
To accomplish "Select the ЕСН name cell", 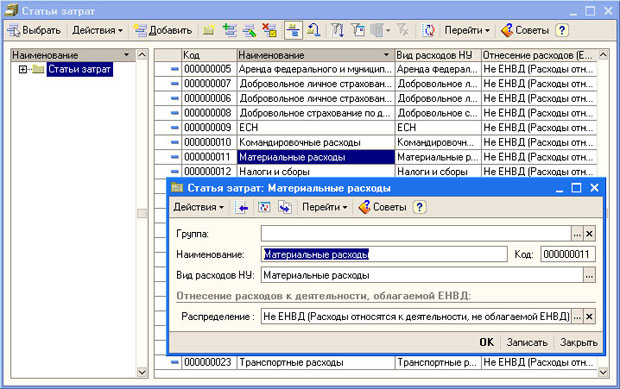I will point(316,128).
